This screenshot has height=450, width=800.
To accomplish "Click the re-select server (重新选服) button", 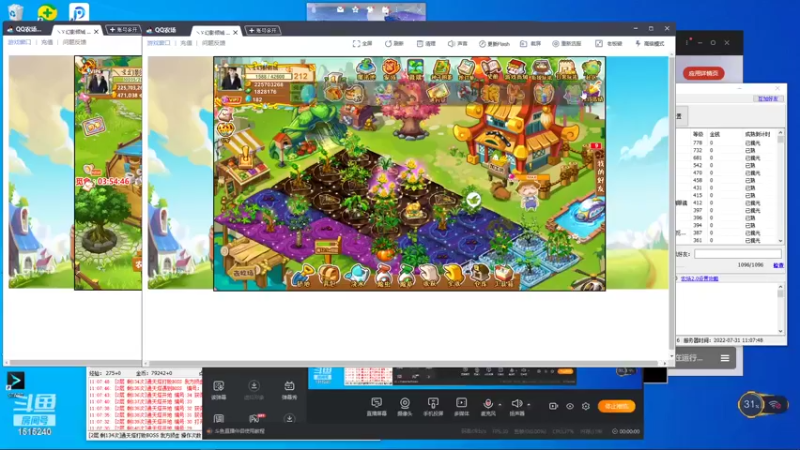I will coord(566,44).
